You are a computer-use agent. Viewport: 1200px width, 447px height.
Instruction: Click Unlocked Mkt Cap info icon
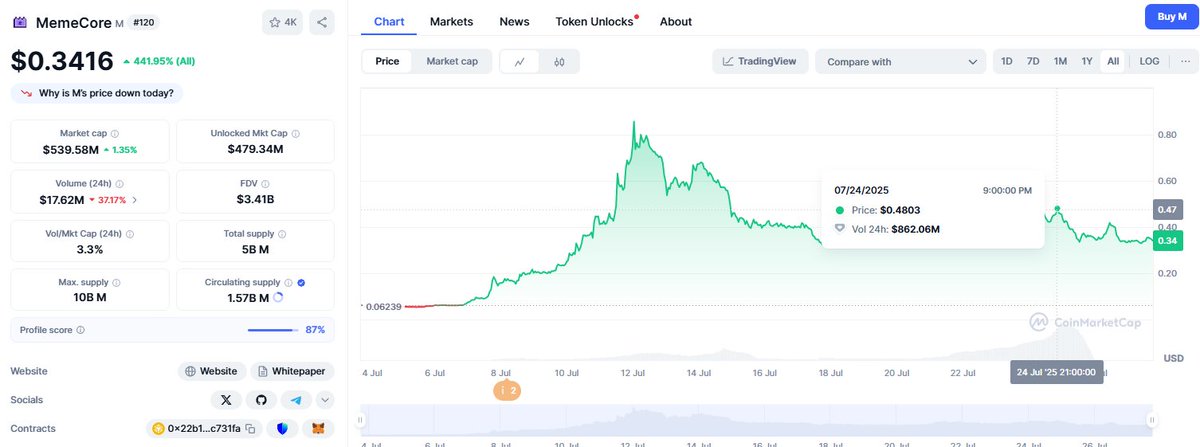point(295,133)
